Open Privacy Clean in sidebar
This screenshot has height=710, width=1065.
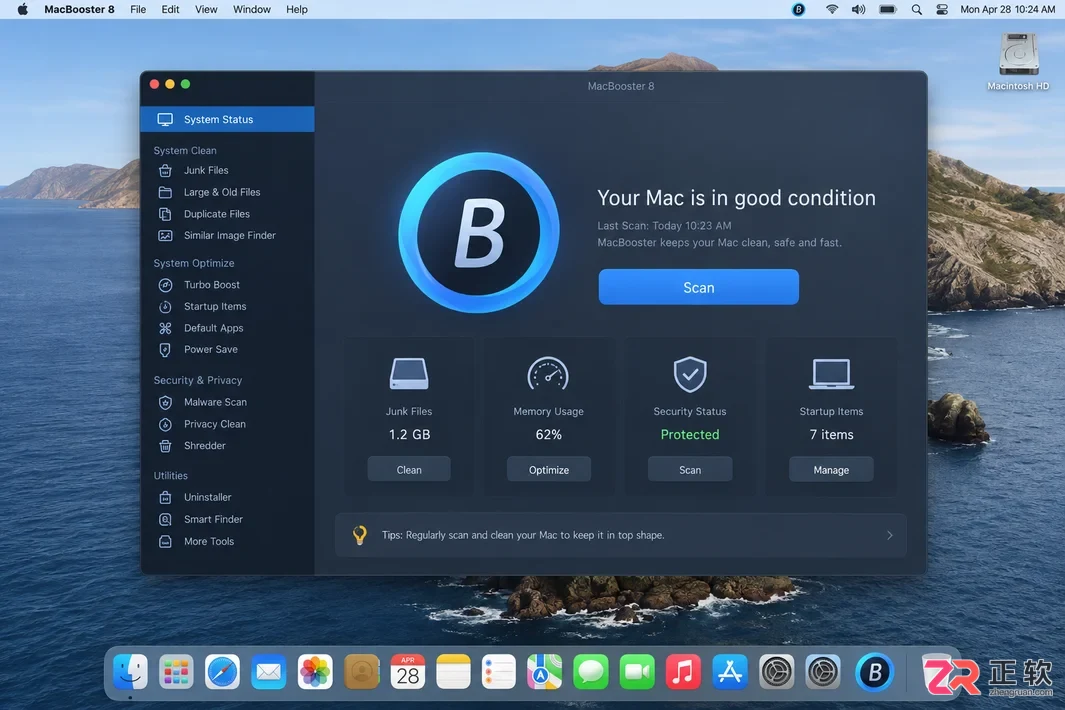tap(215, 424)
